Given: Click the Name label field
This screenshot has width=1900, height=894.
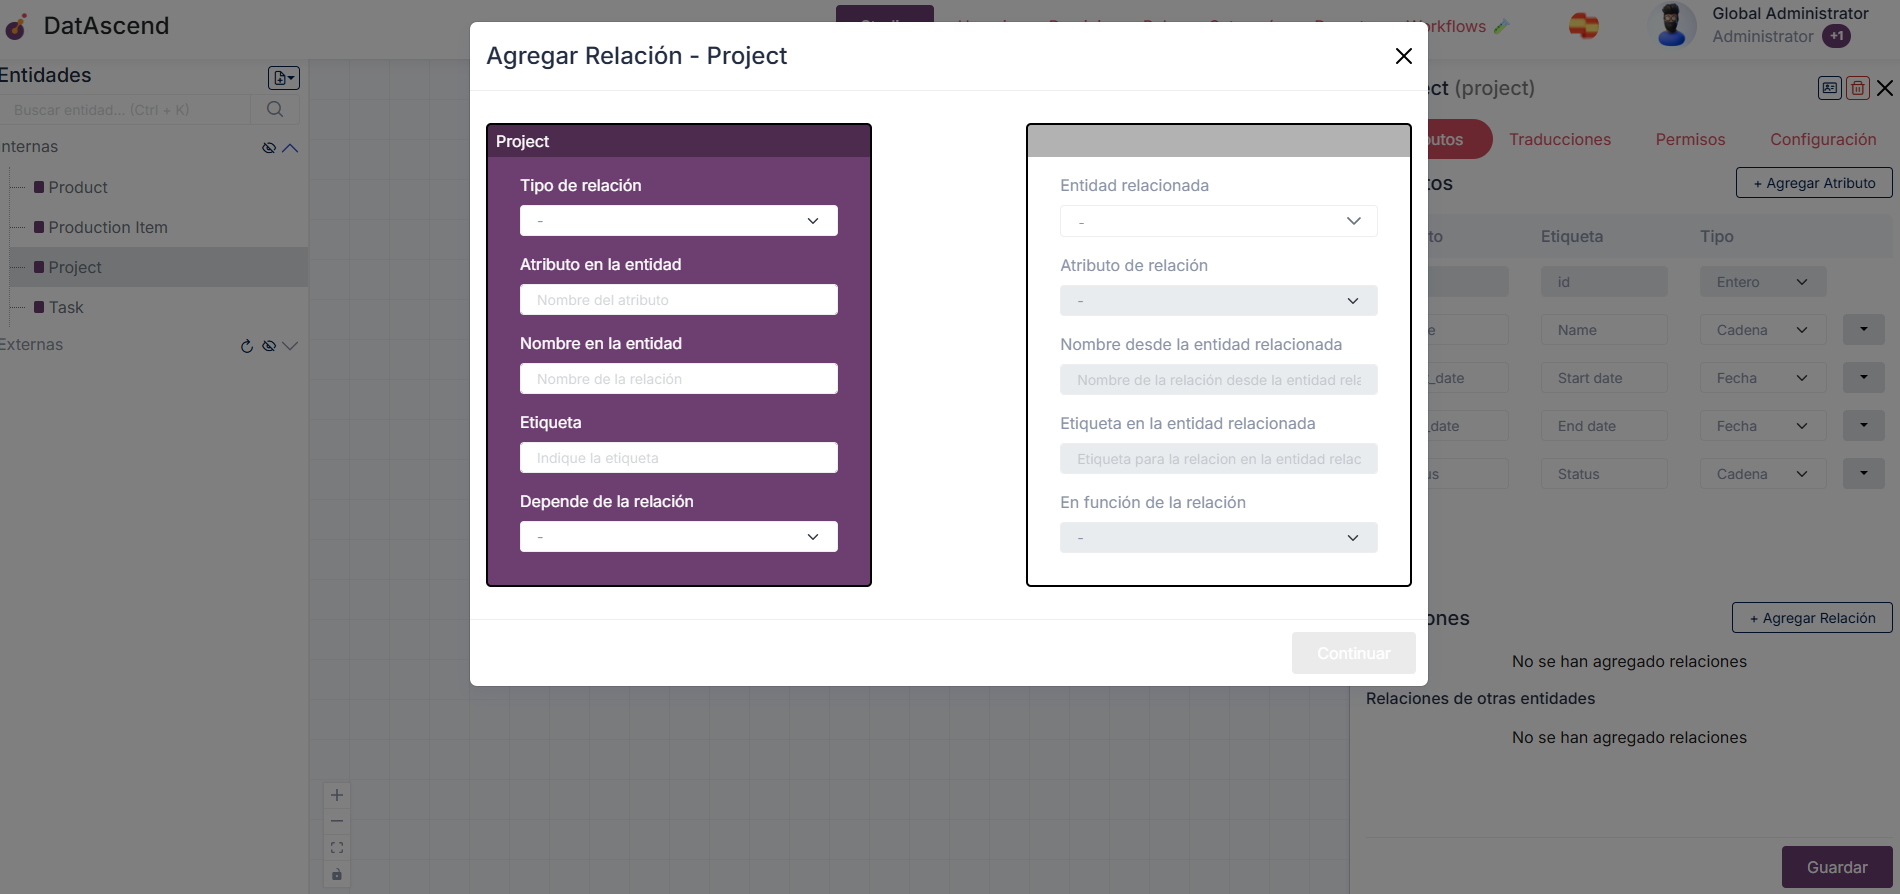Looking at the screenshot, I should pos(1604,330).
